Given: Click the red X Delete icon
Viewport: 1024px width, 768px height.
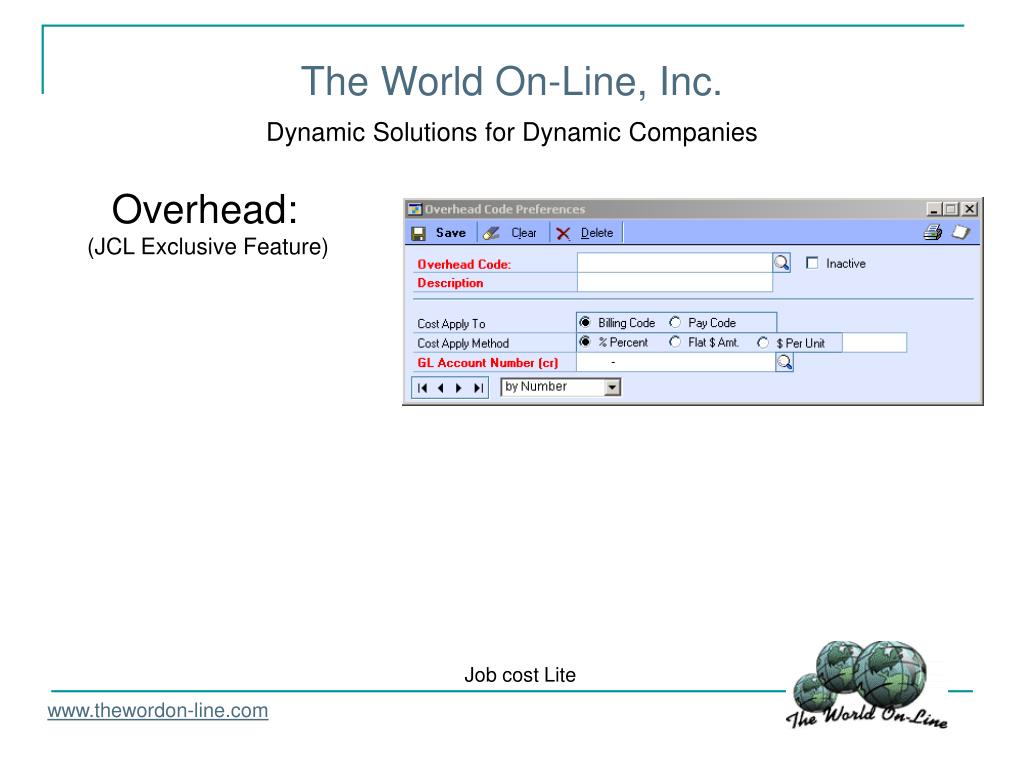Looking at the screenshot, I should coord(563,233).
